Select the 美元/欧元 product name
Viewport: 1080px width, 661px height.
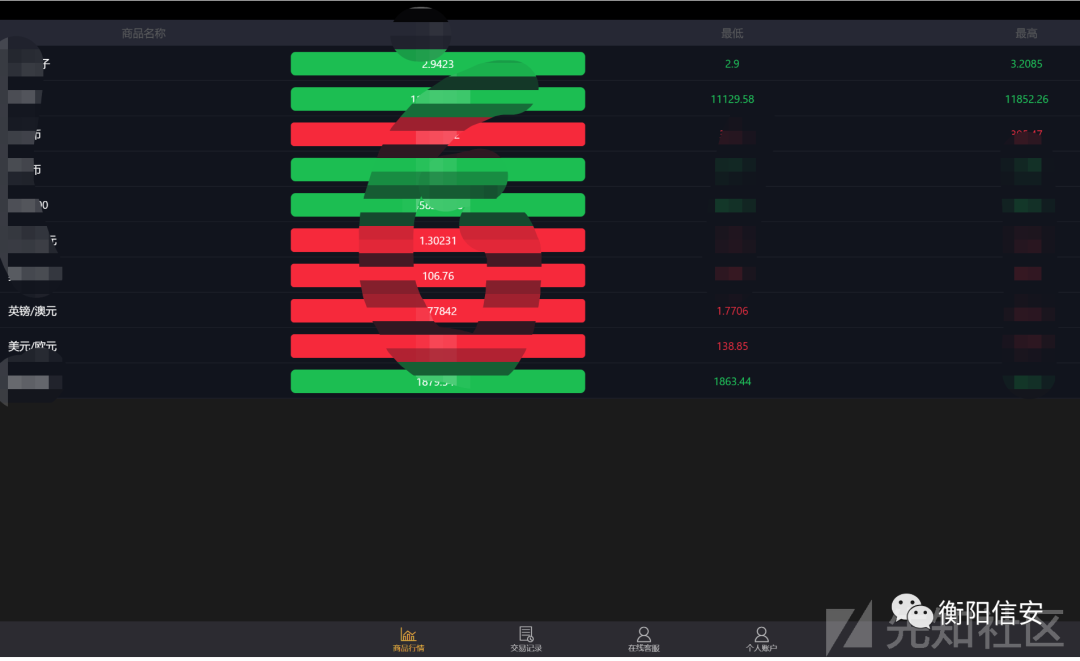(x=32, y=346)
